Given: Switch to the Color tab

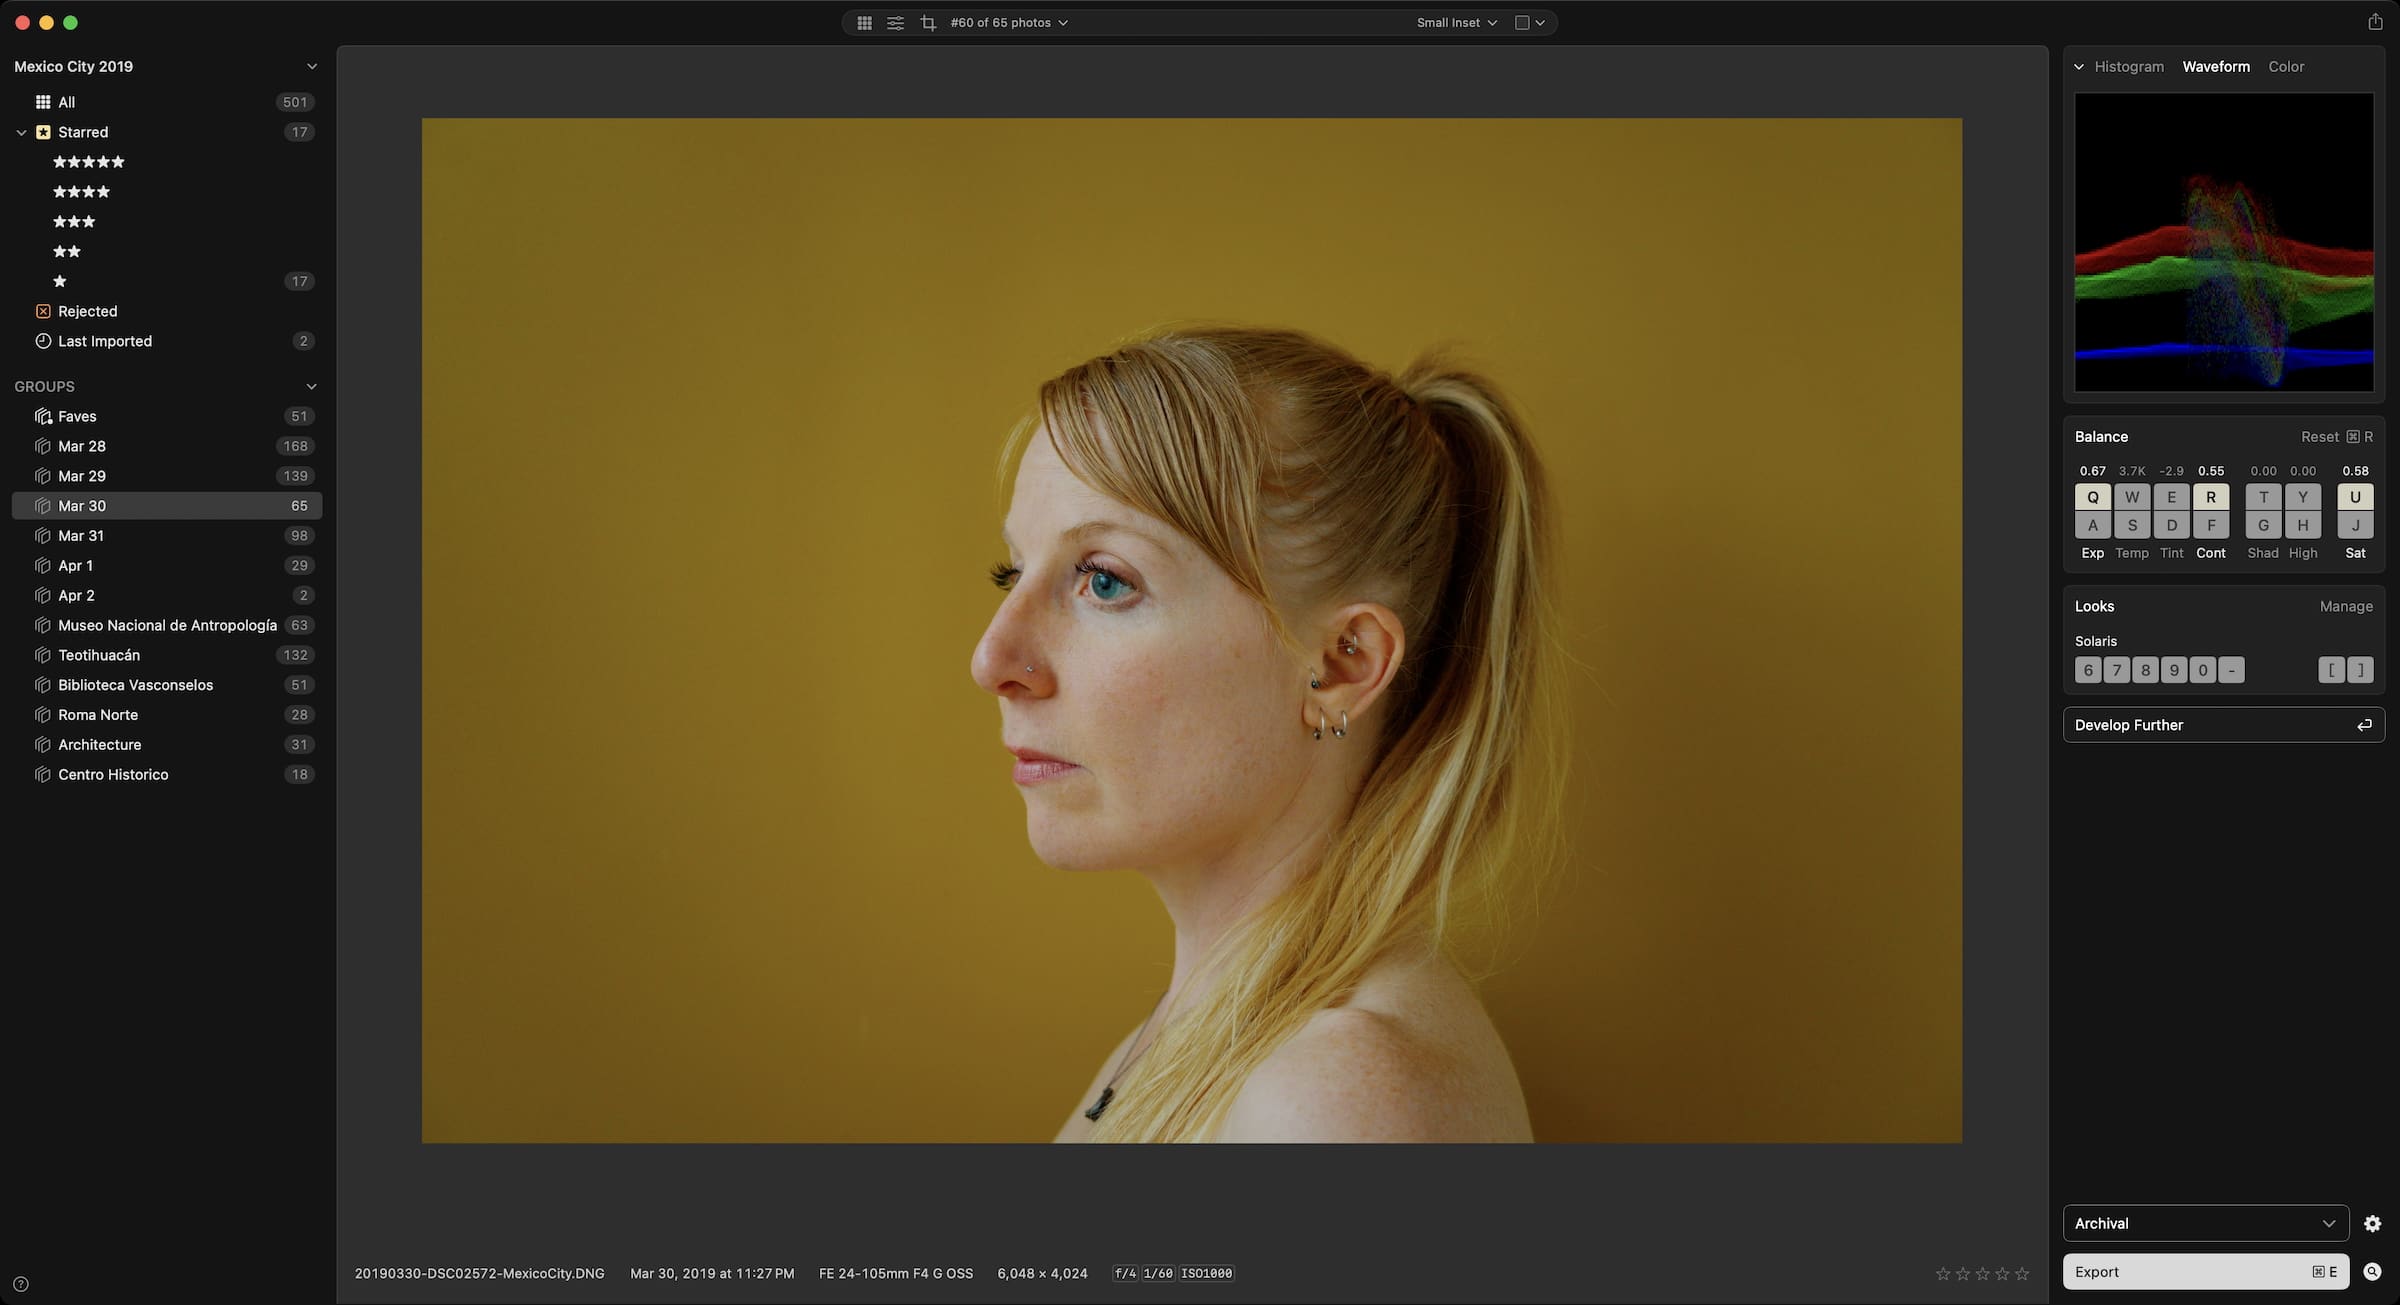Looking at the screenshot, I should pos(2286,67).
